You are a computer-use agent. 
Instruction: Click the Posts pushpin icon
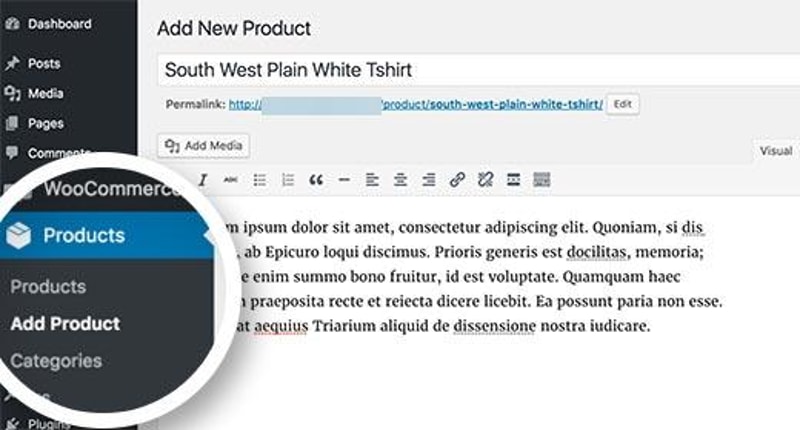pos(12,63)
